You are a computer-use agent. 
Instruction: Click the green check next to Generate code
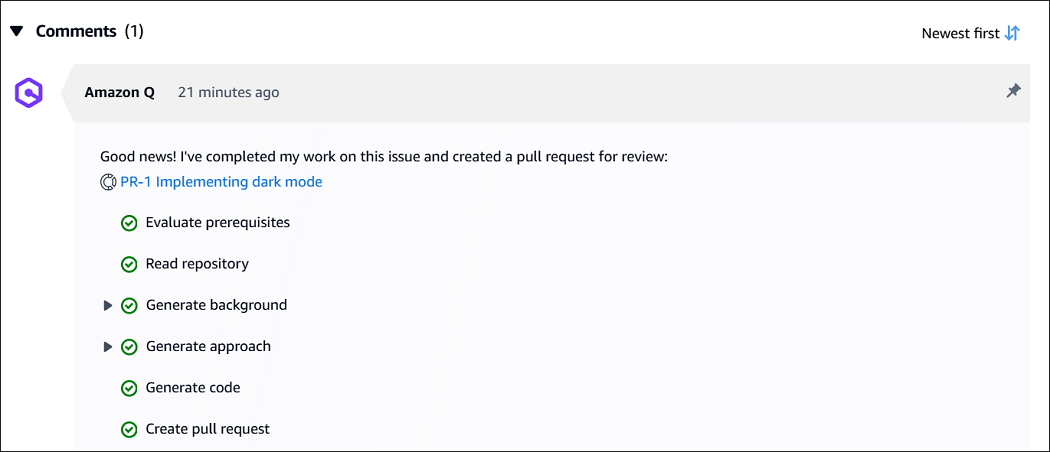pos(129,388)
